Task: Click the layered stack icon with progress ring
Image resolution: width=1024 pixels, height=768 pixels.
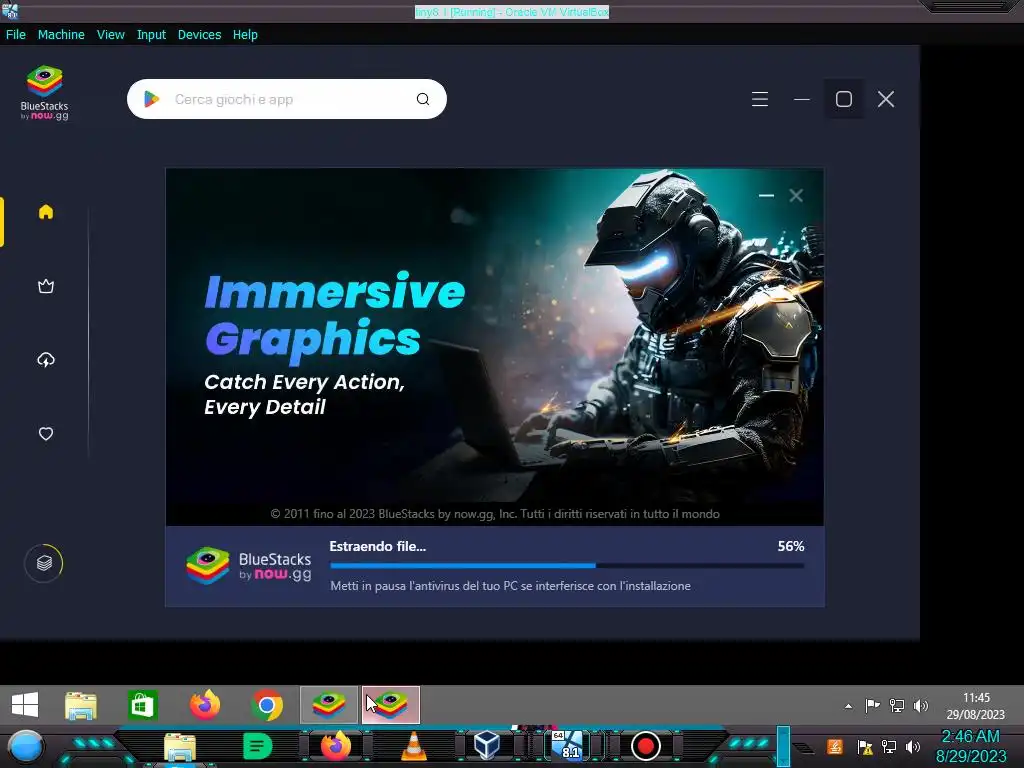Action: click(x=44, y=563)
